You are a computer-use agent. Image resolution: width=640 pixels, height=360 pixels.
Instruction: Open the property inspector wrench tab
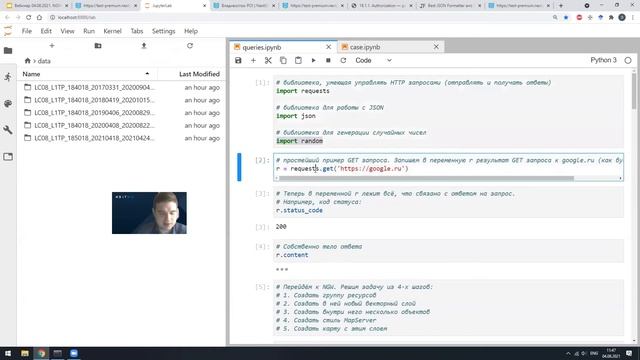(x=8, y=130)
